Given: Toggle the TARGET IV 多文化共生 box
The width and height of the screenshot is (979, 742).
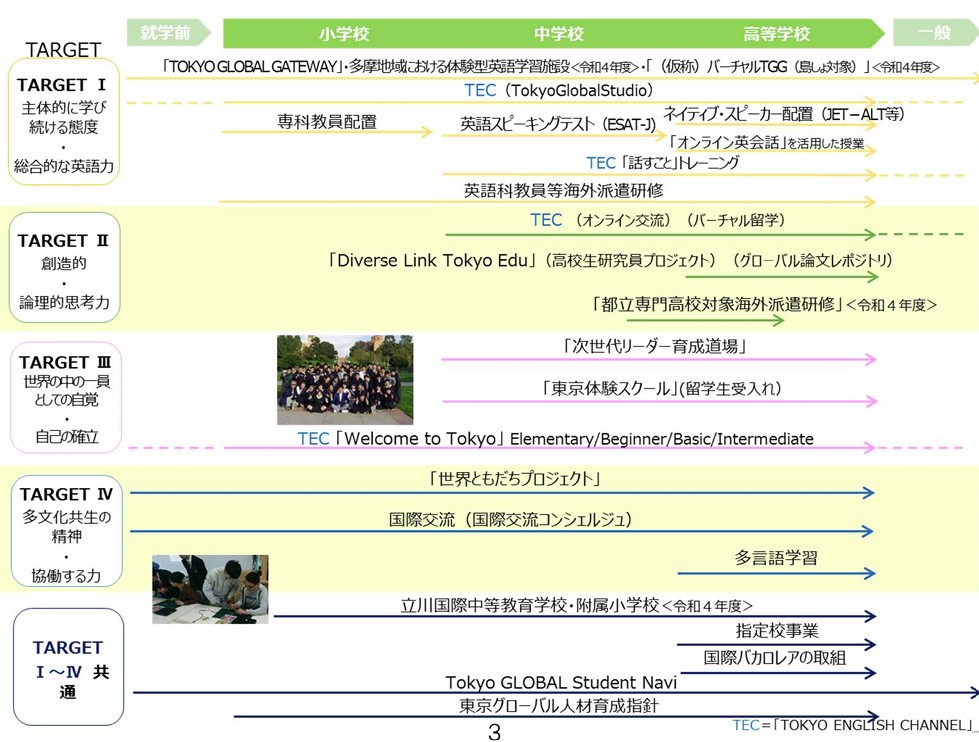Looking at the screenshot, I should pyautogui.click(x=65, y=531).
